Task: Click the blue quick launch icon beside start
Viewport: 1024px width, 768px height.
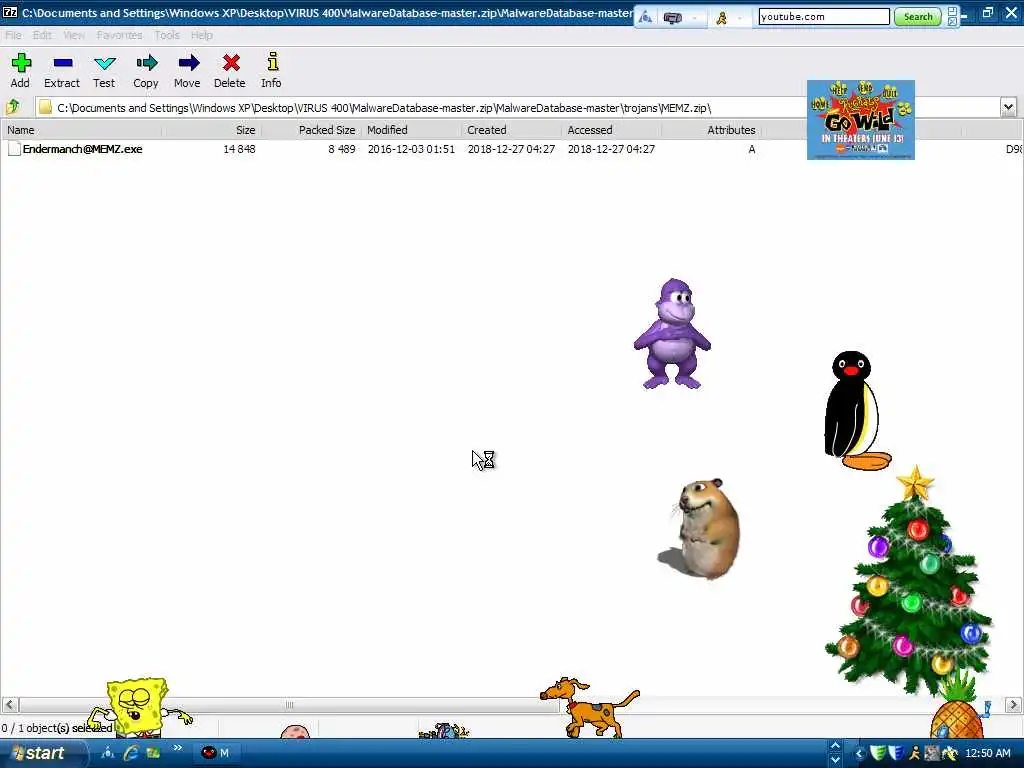Action: point(108,753)
